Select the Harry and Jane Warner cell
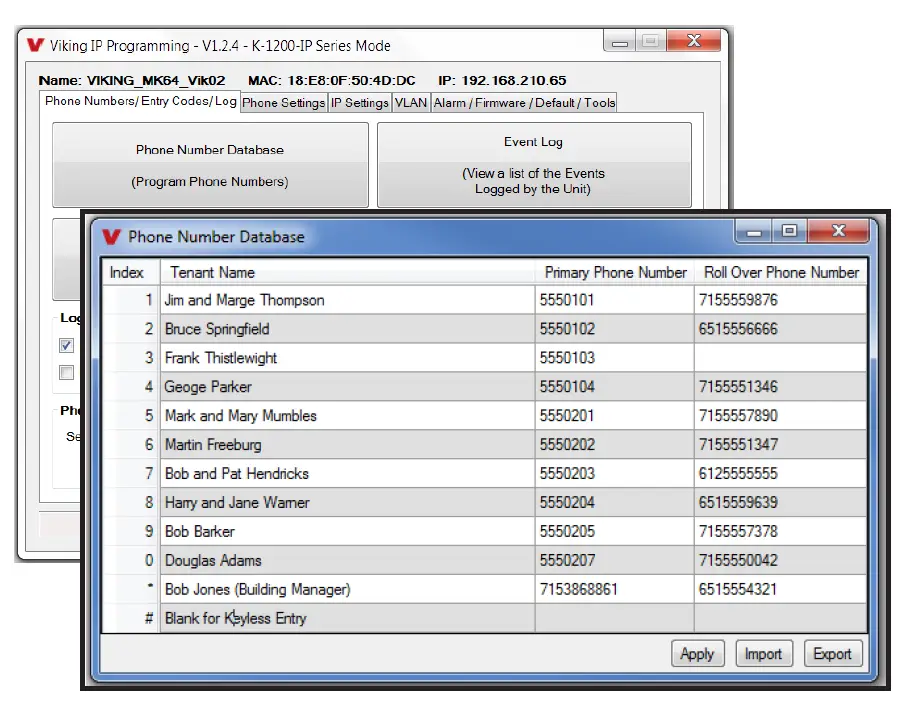 coord(347,502)
